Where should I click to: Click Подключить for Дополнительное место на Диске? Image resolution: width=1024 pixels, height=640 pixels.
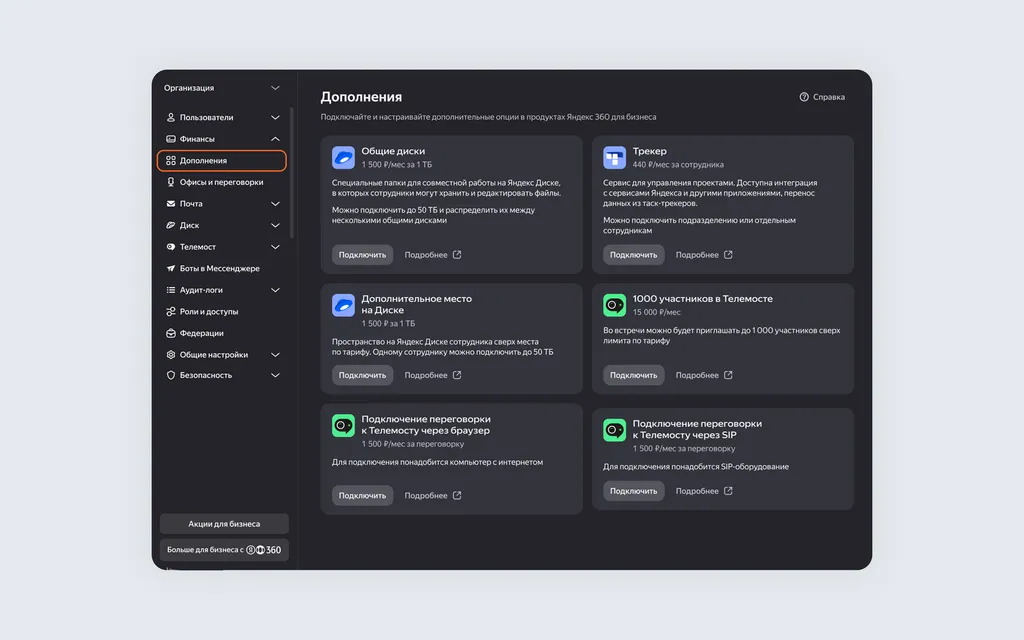pyautogui.click(x=362, y=375)
